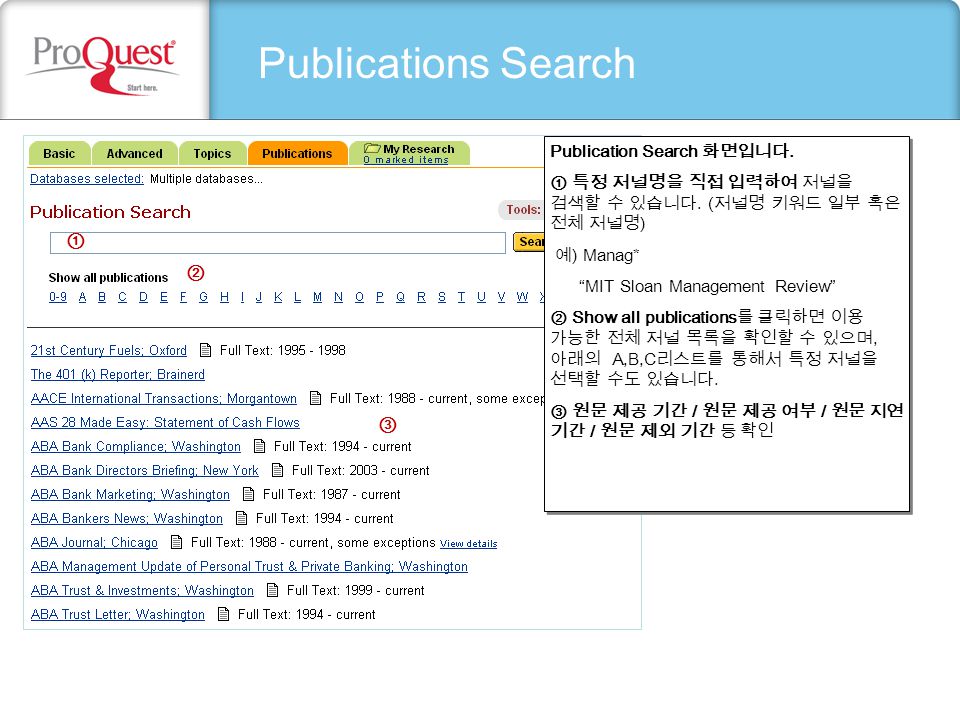Show publications starting with 0-9

coord(58,297)
